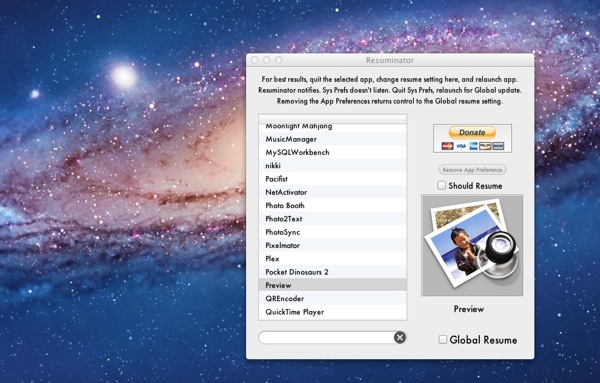
Task: Zoom the Resuminator window
Action: tap(279, 60)
